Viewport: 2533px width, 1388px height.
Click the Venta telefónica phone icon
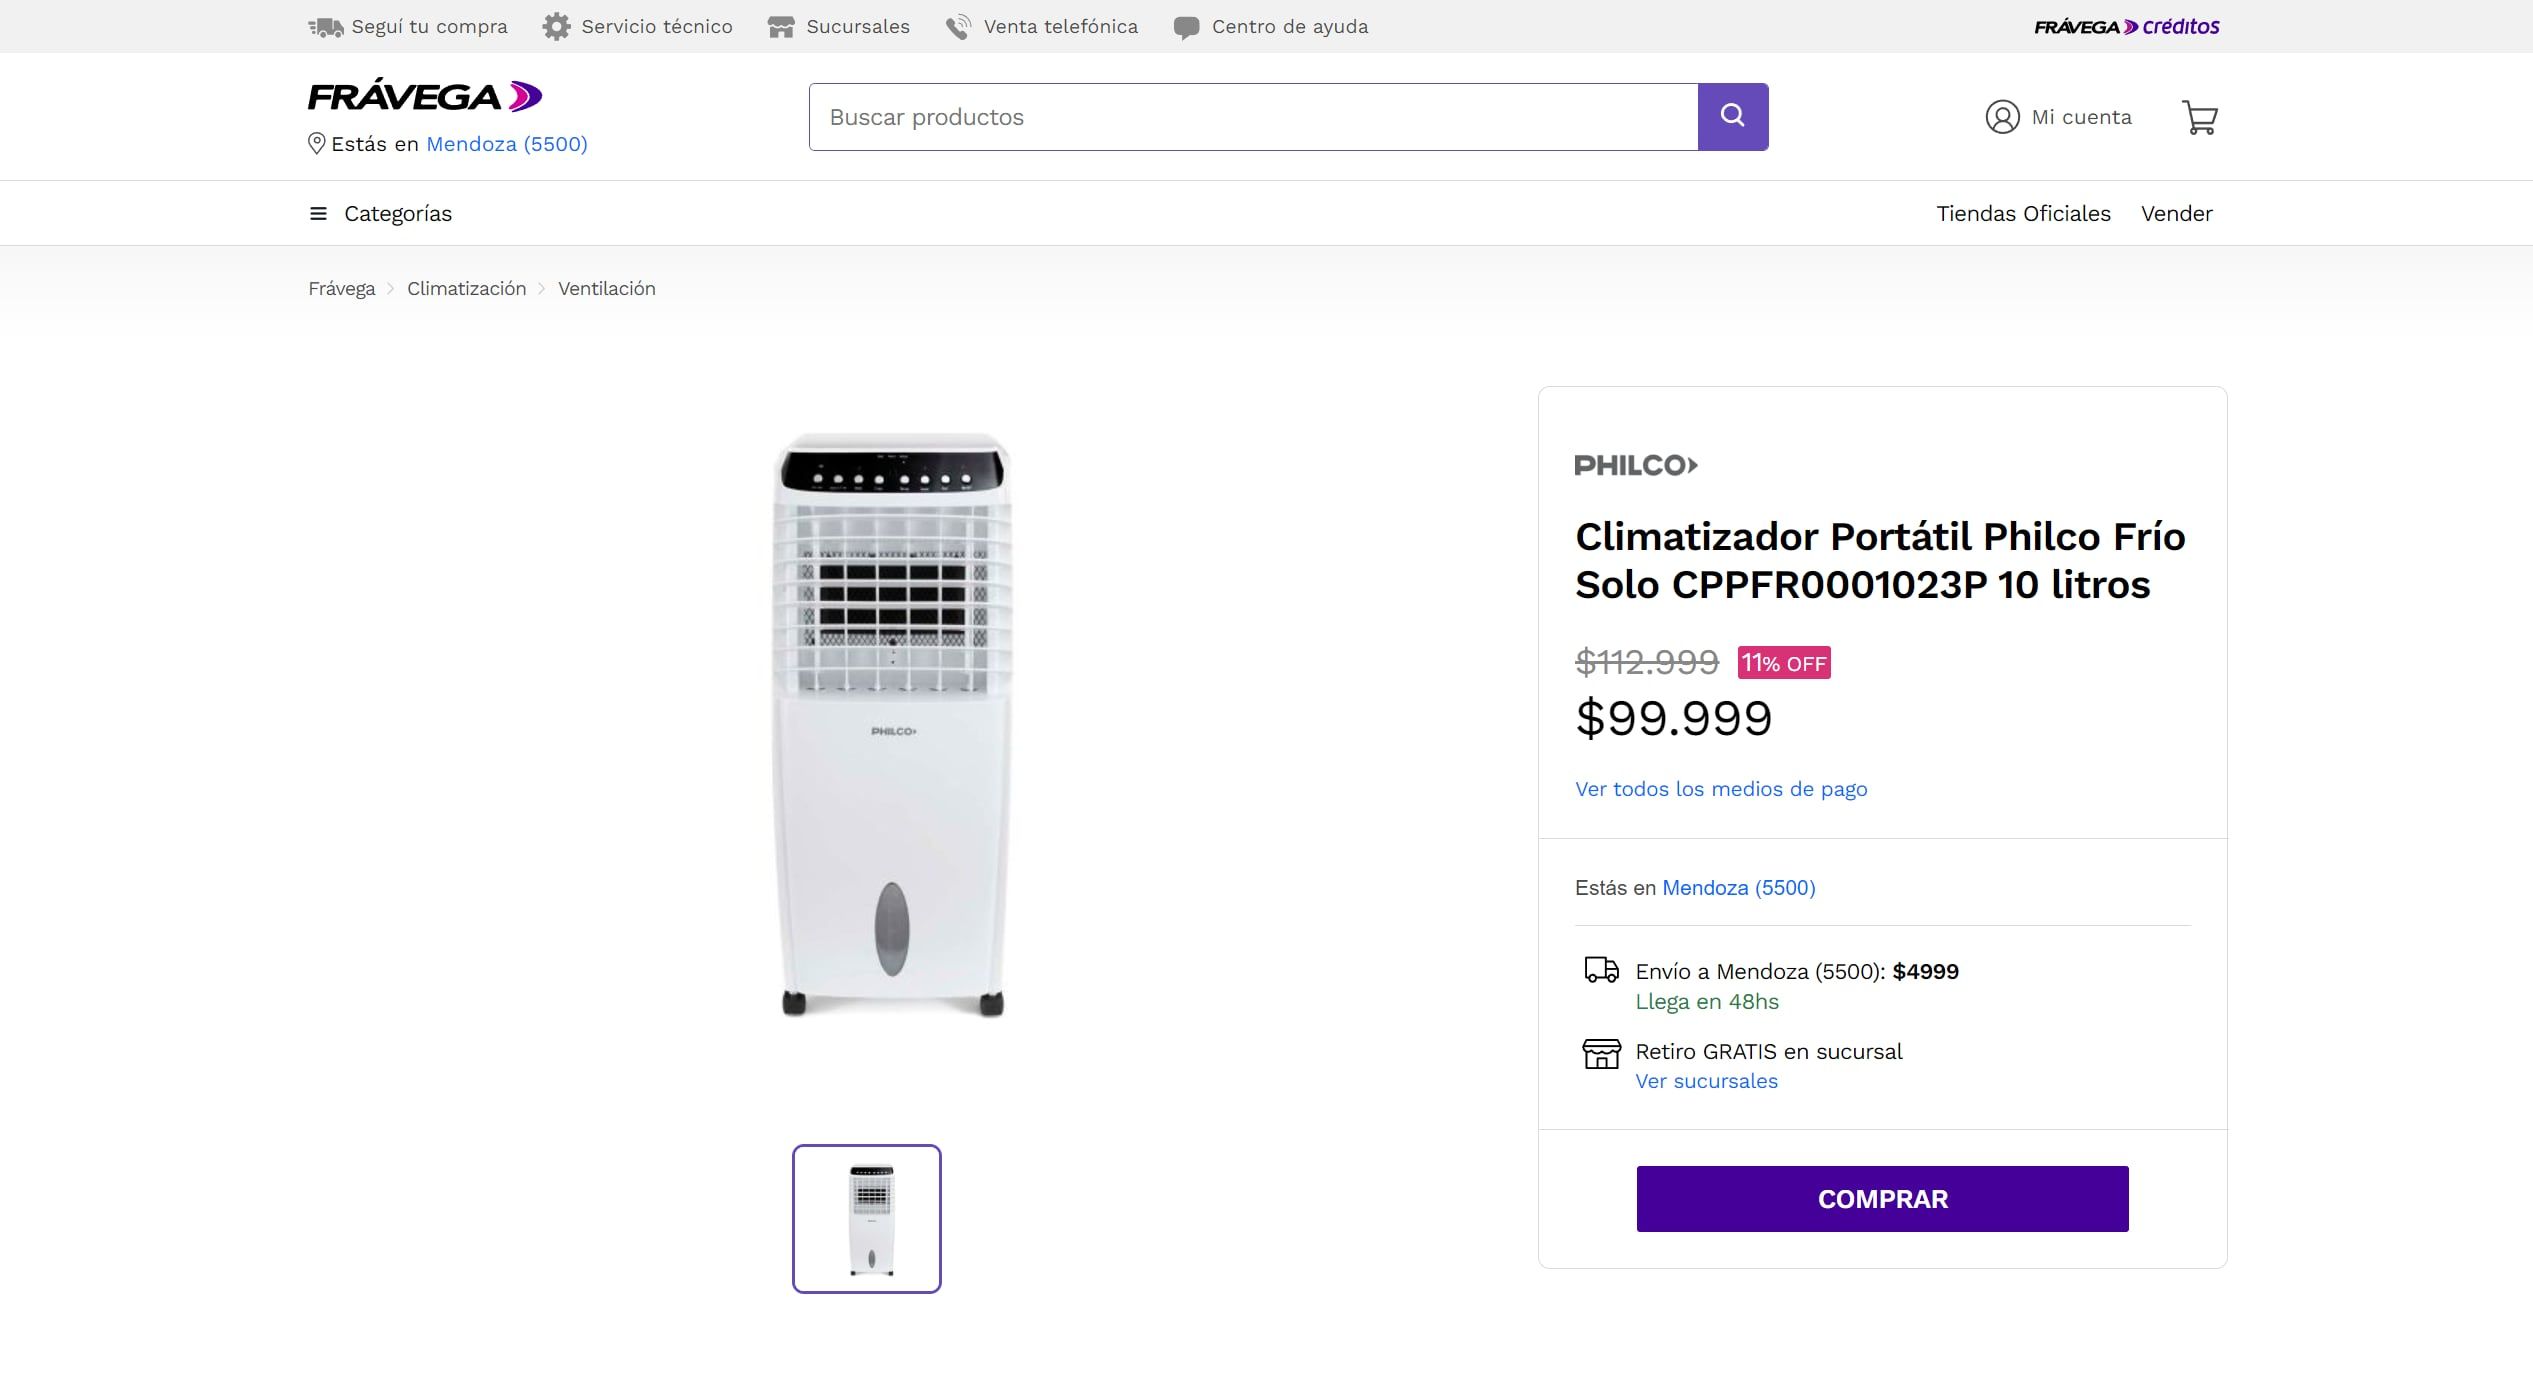(x=957, y=26)
